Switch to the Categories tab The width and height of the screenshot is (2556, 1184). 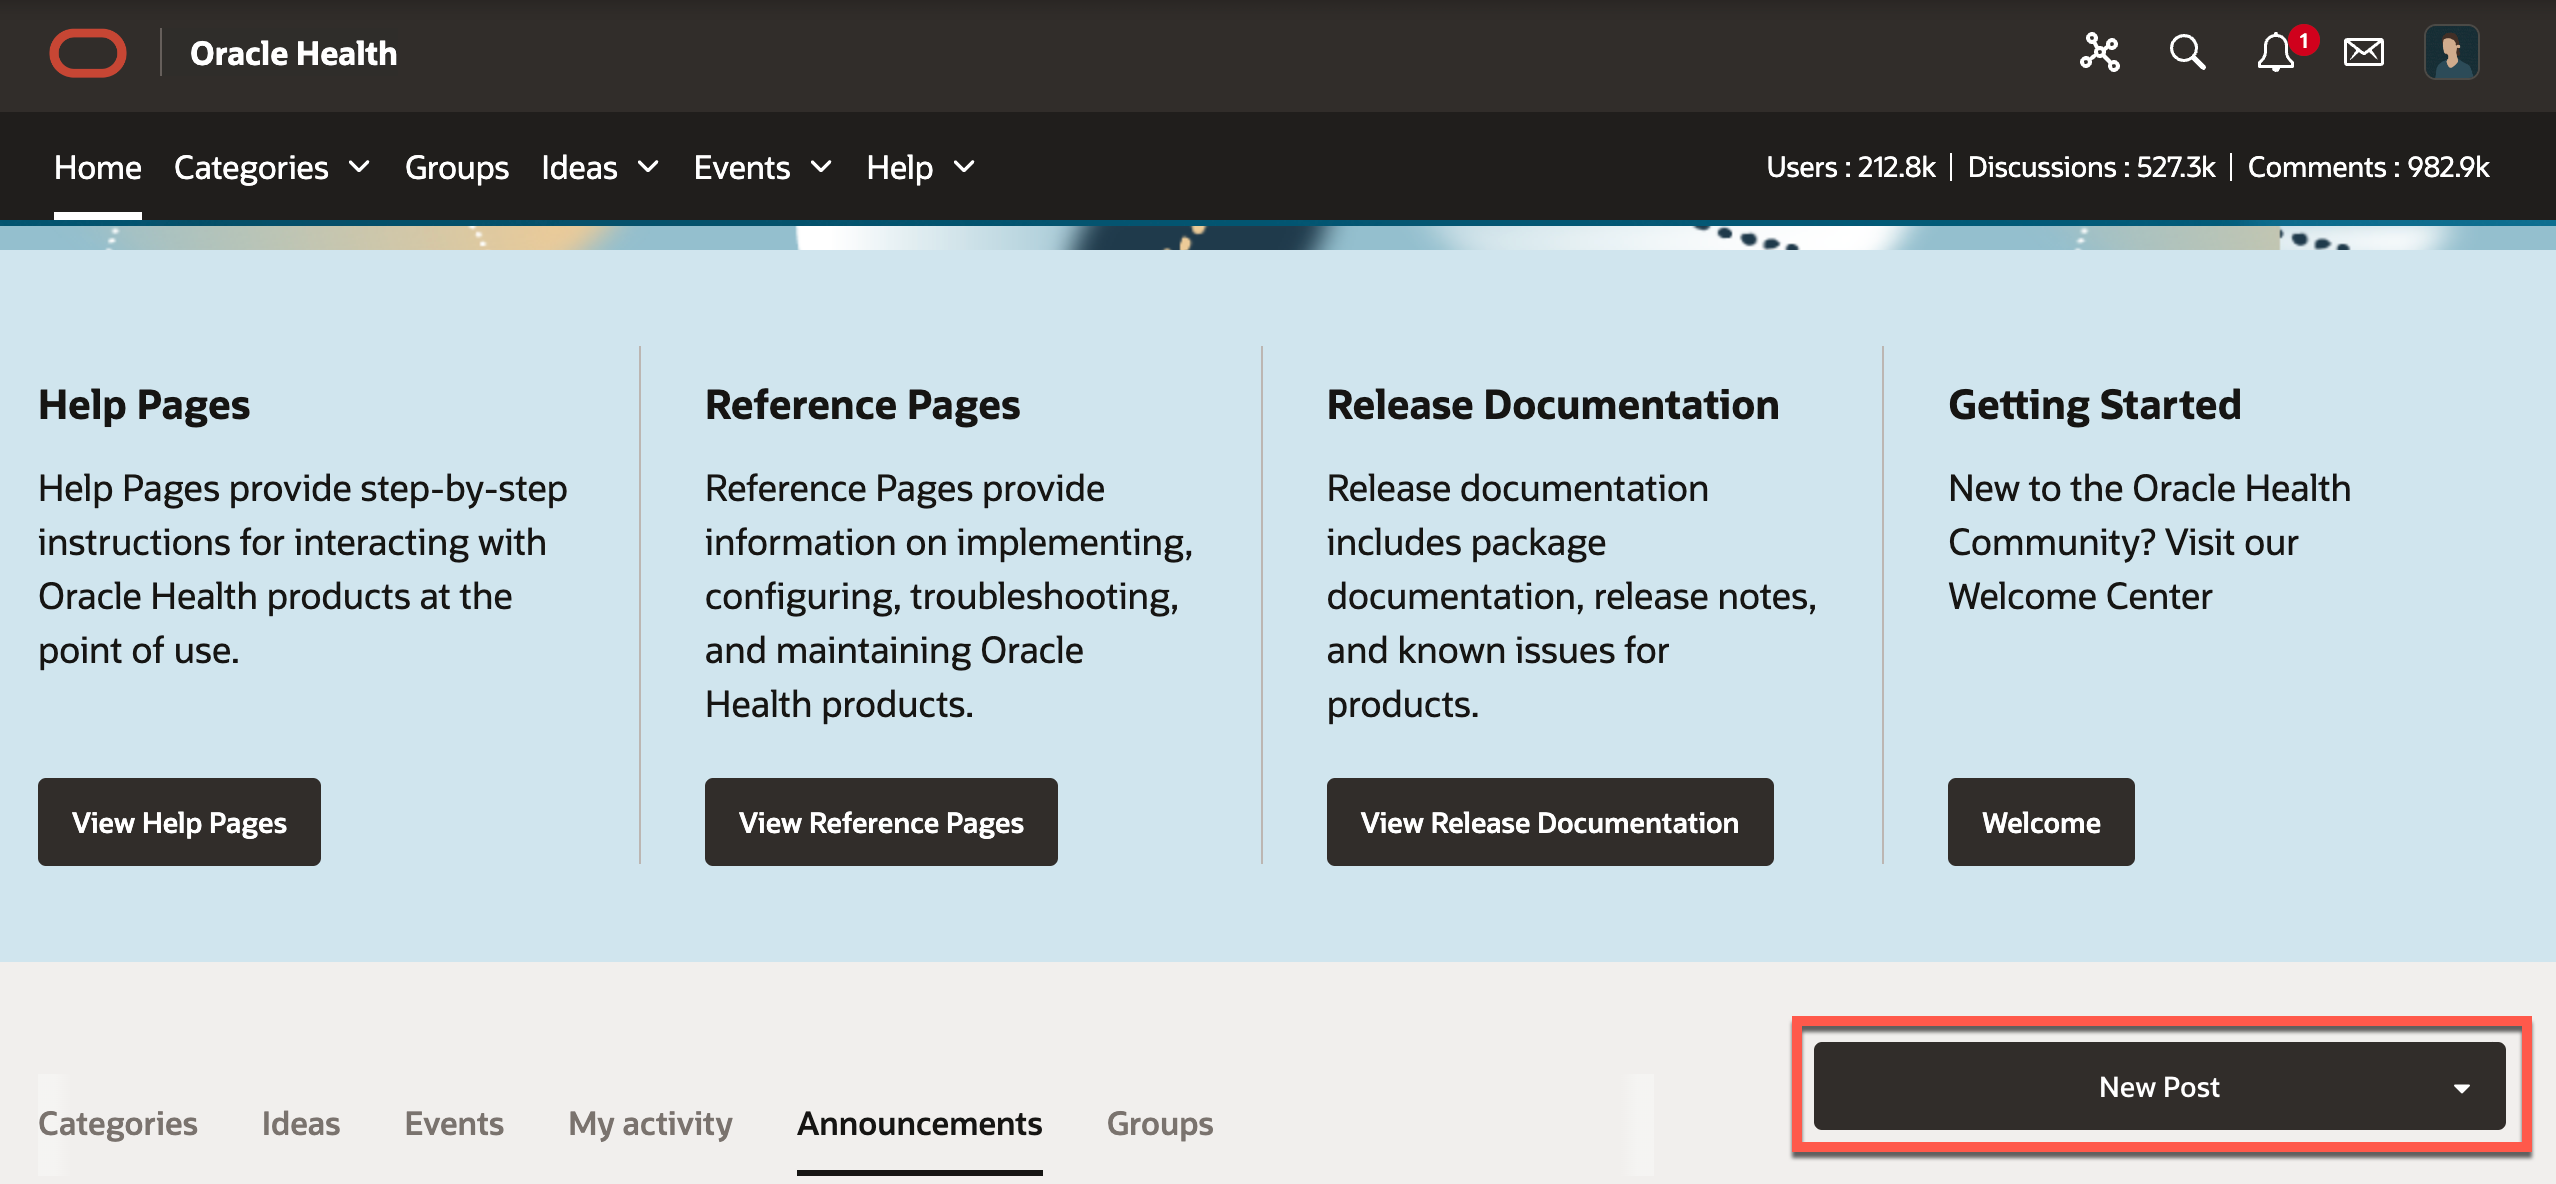tap(118, 1124)
